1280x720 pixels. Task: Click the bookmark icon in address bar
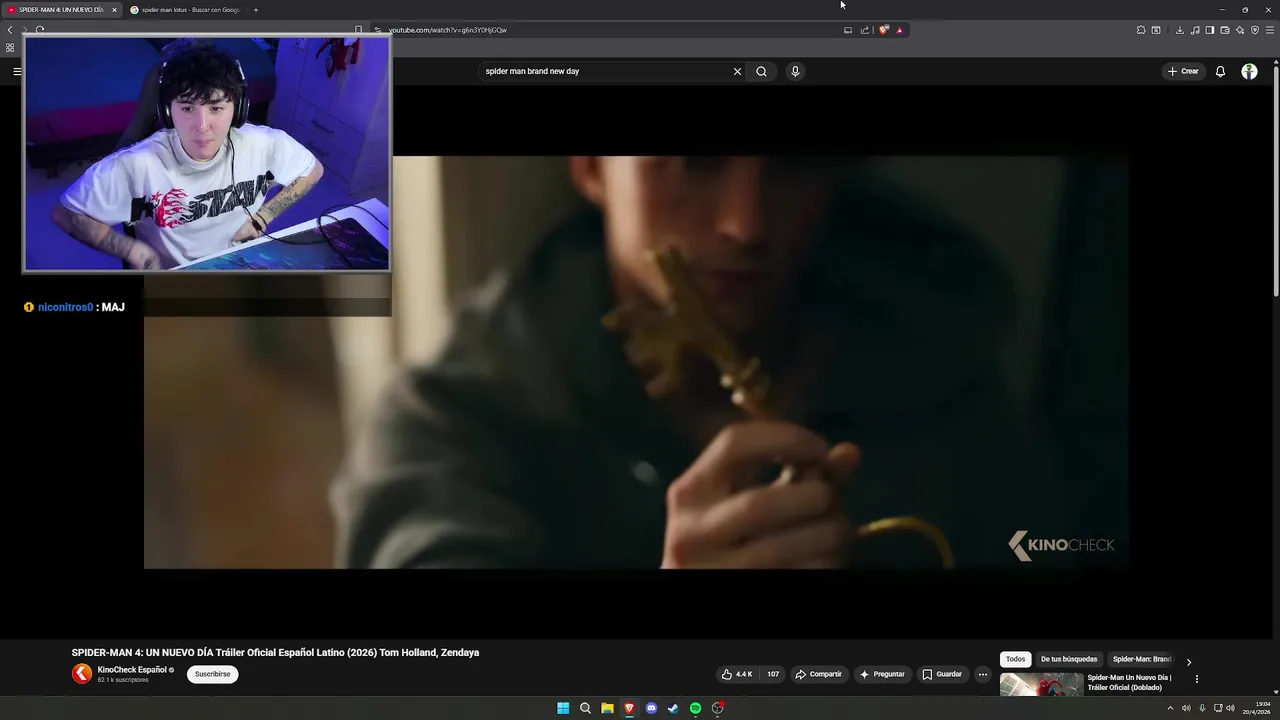(x=358, y=30)
